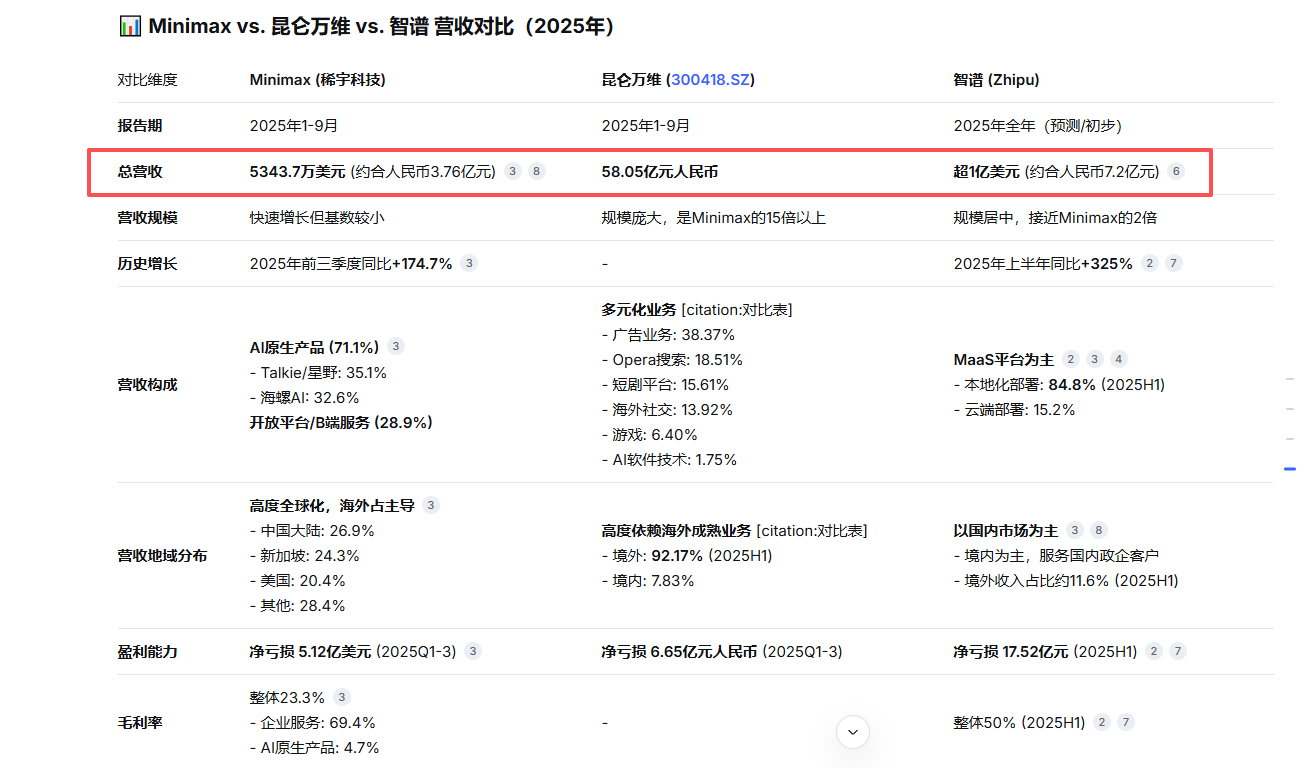The image size is (1300, 768).
Task: Click the 广告业务: 38.37% line
Action: (x=668, y=334)
